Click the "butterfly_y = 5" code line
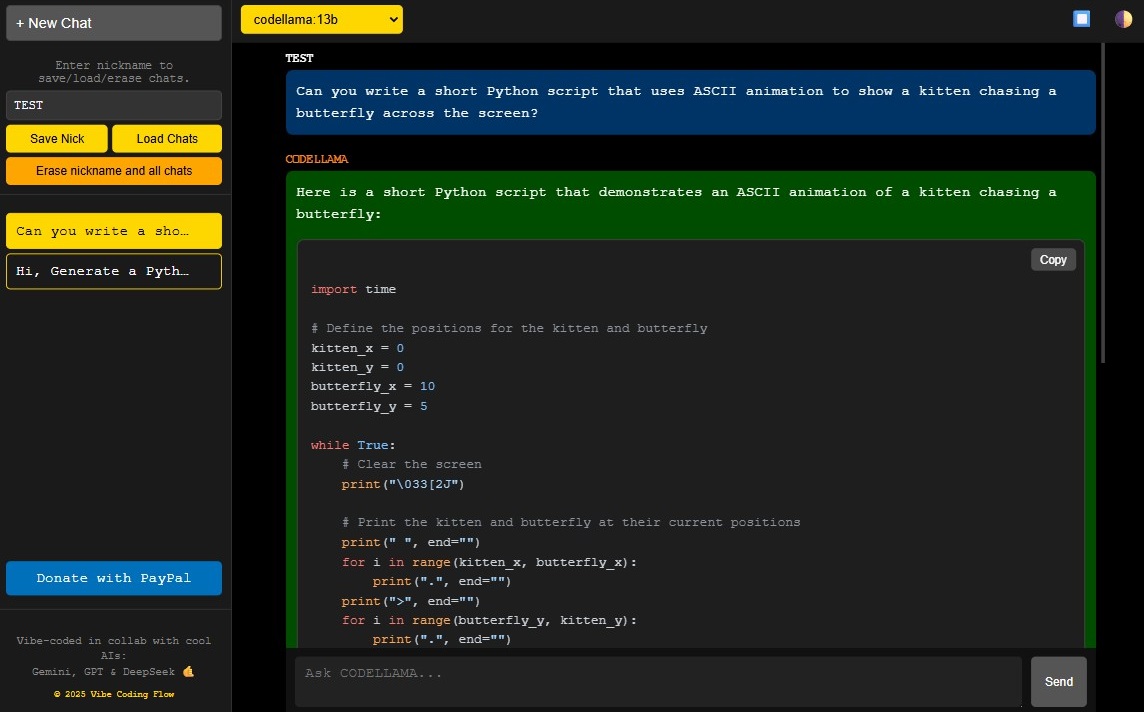Image resolution: width=1144 pixels, height=712 pixels. (369, 406)
